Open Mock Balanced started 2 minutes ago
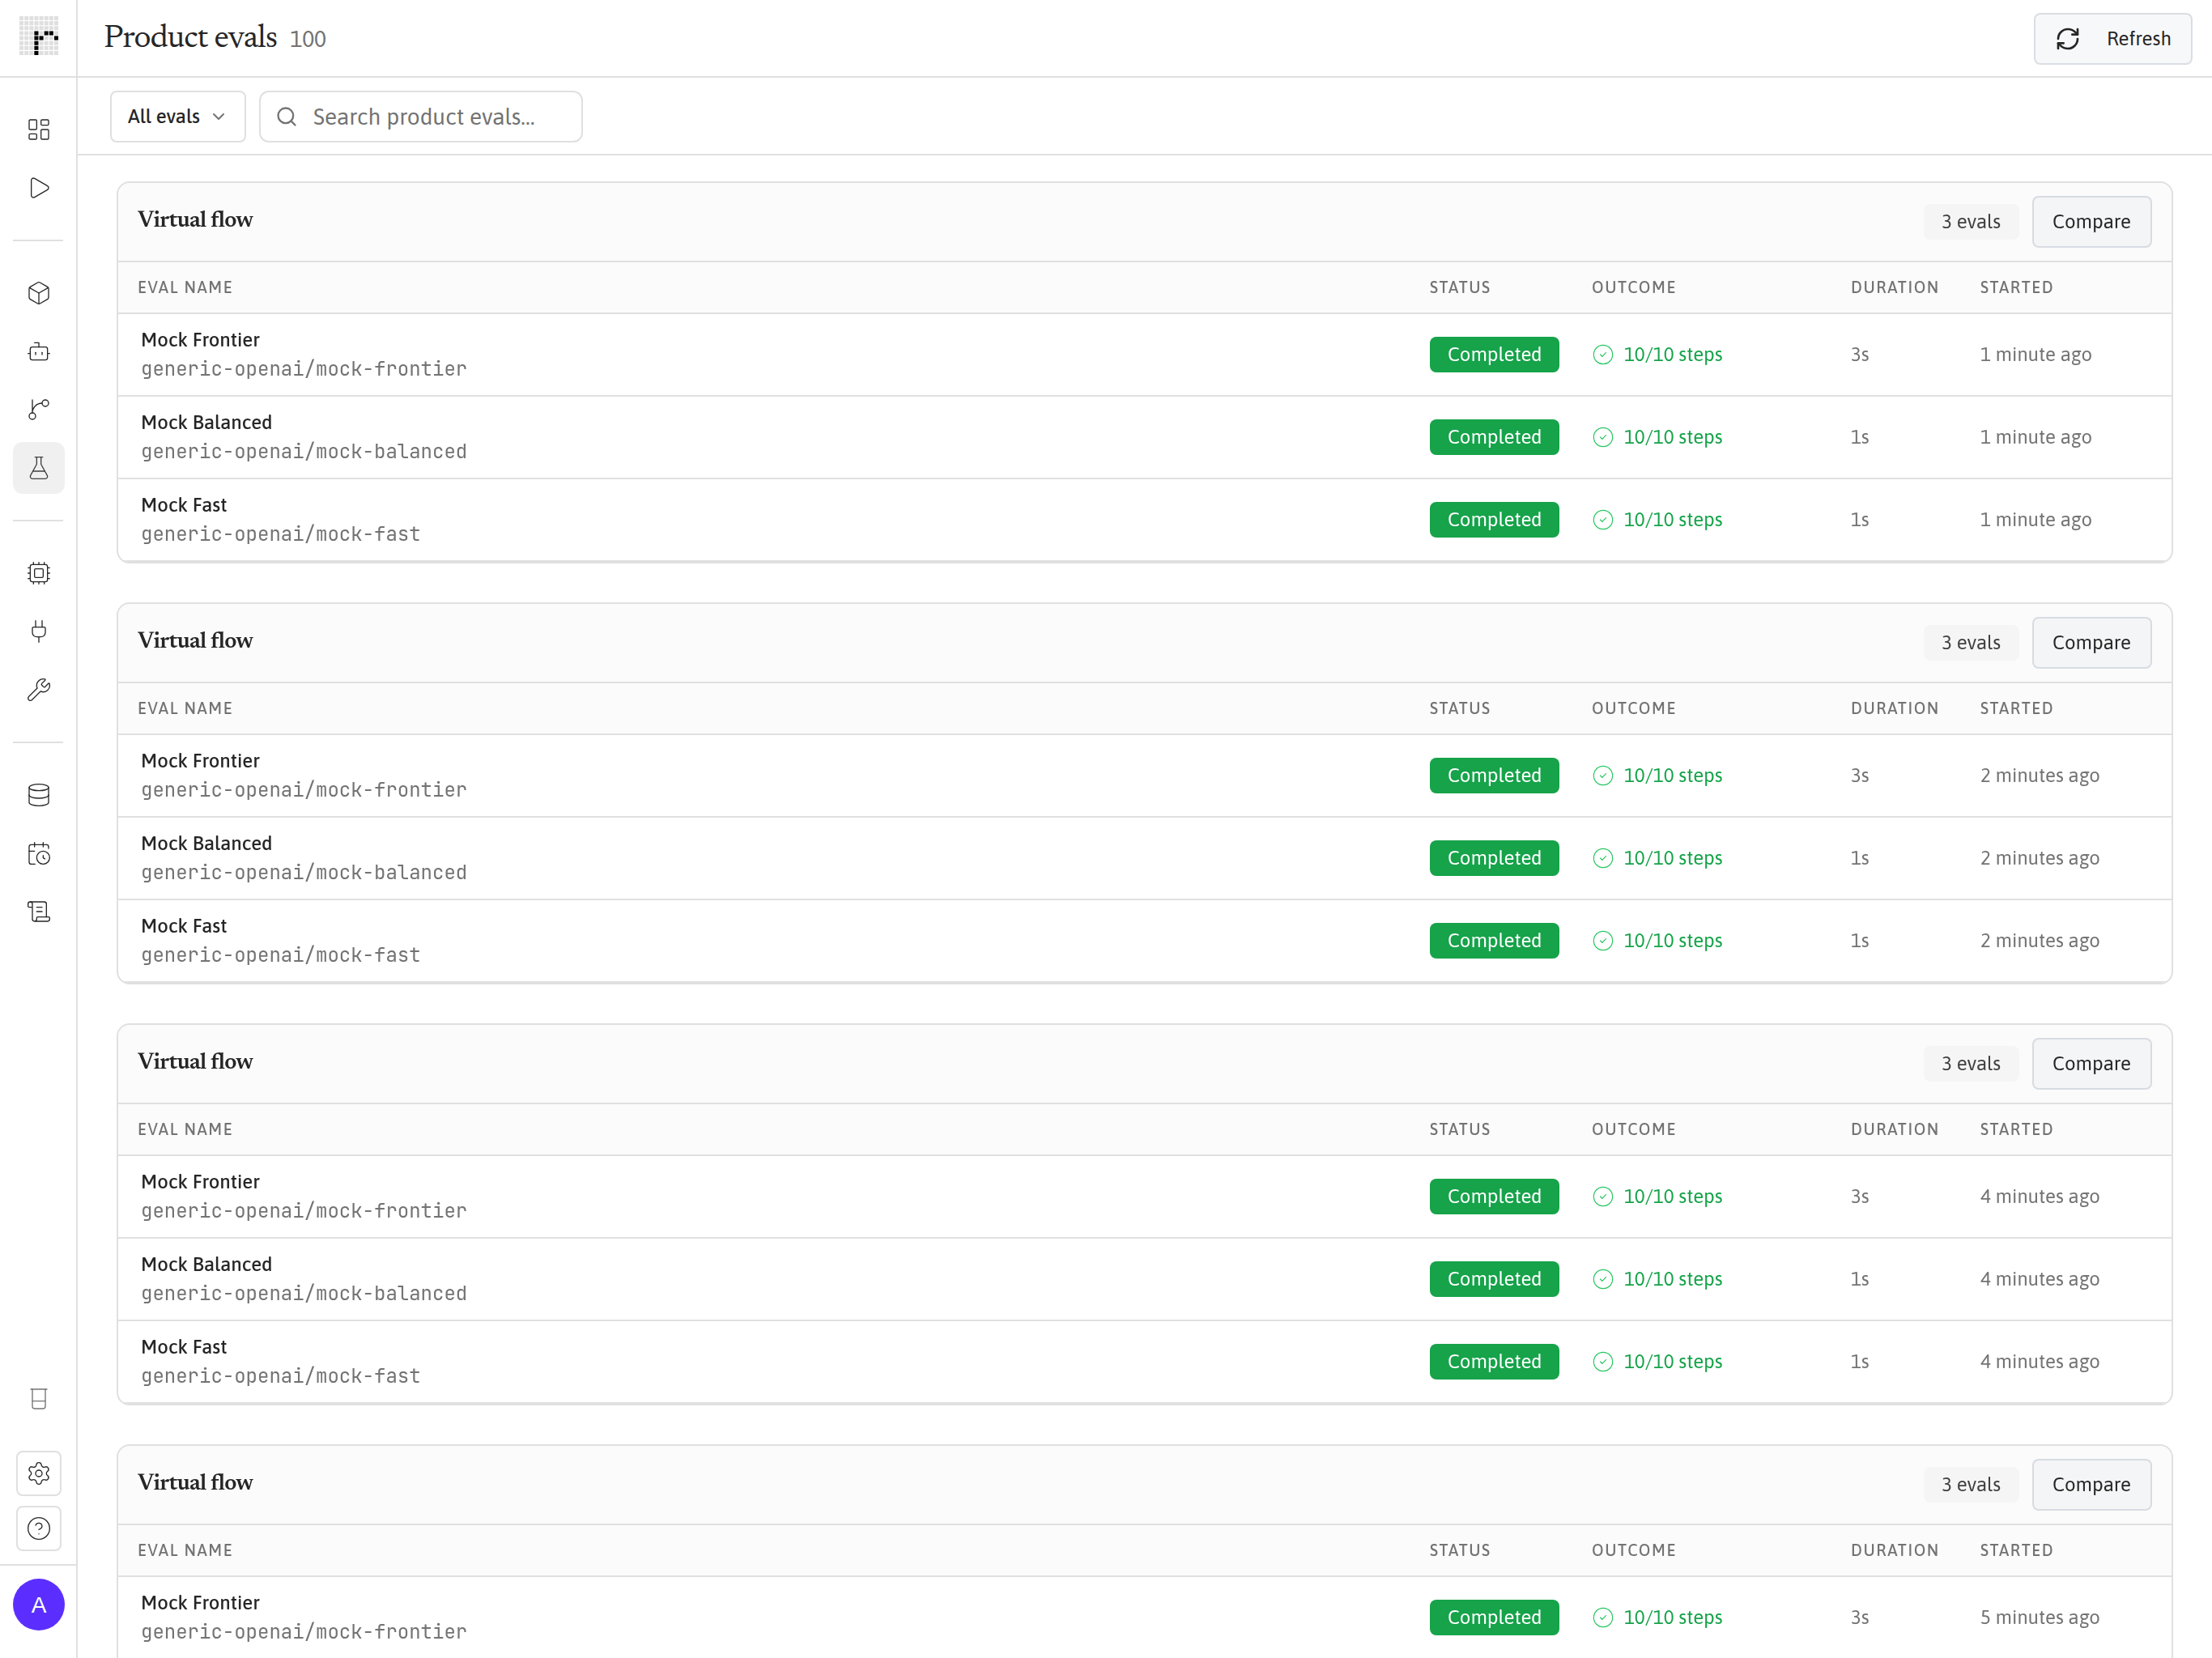This screenshot has height=1658, width=2212. click(x=1144, y=858)
